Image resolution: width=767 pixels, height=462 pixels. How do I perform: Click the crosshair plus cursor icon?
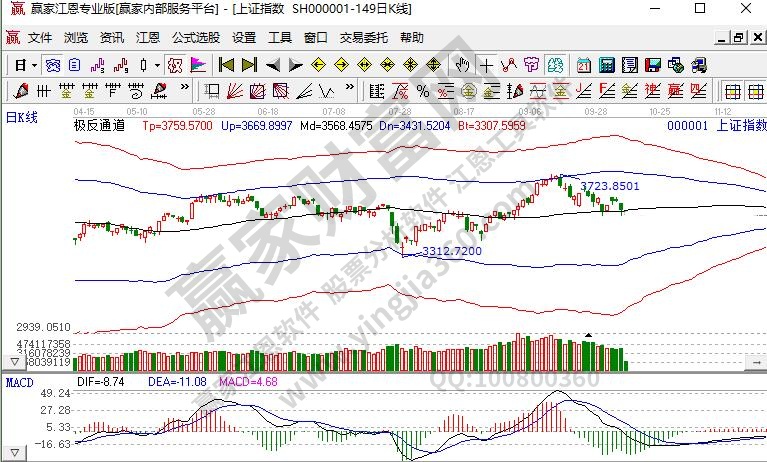click(x=487, y=65)
